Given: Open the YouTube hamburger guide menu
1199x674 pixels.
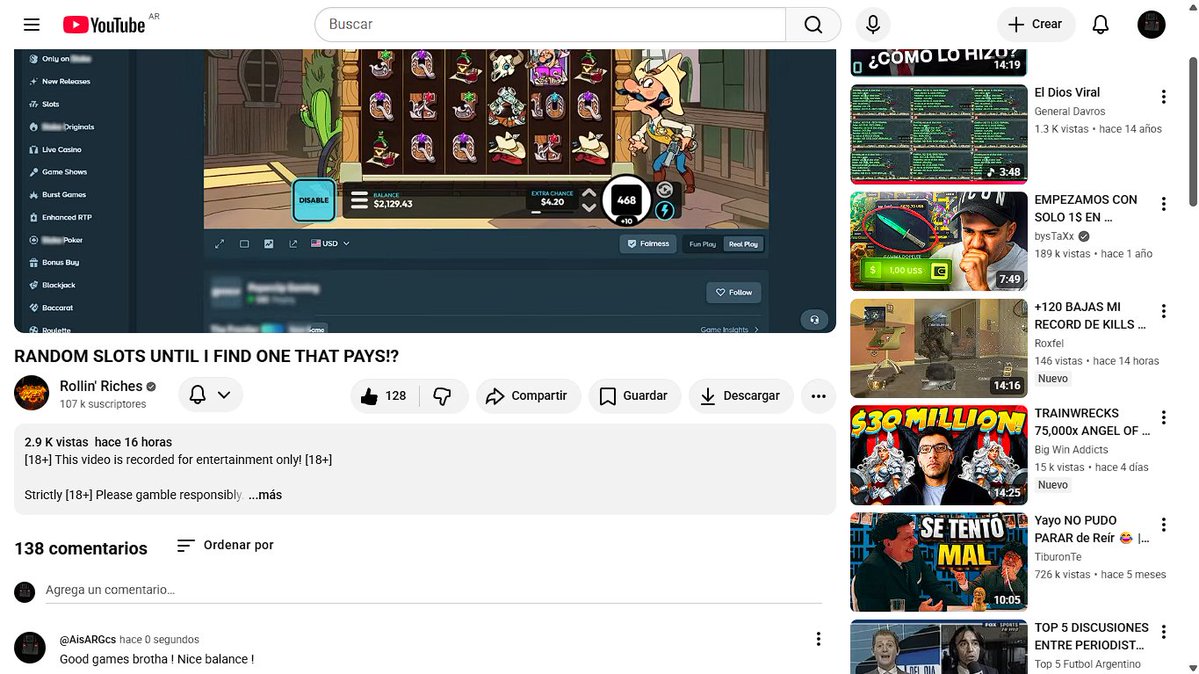Looking at the screenshot, I should (x=31, y=24).
